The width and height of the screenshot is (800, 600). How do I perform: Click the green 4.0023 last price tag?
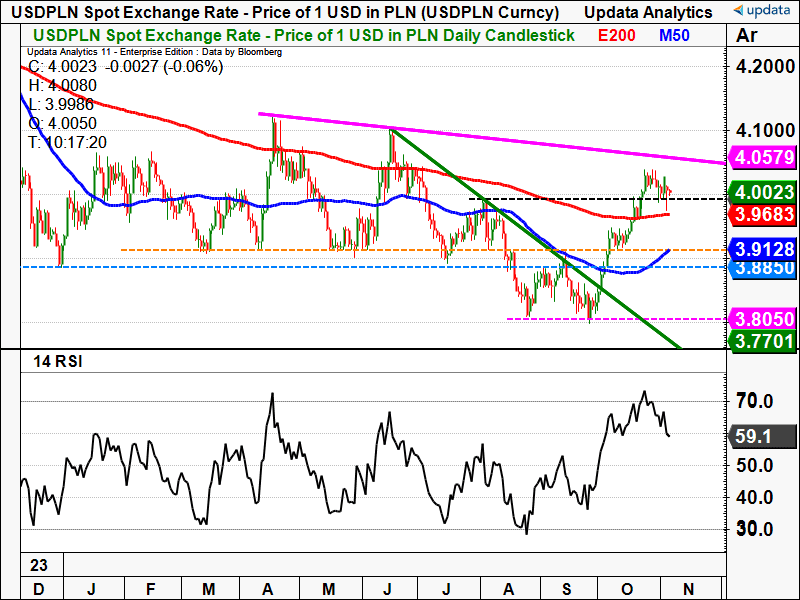click(x=764, y=192)
